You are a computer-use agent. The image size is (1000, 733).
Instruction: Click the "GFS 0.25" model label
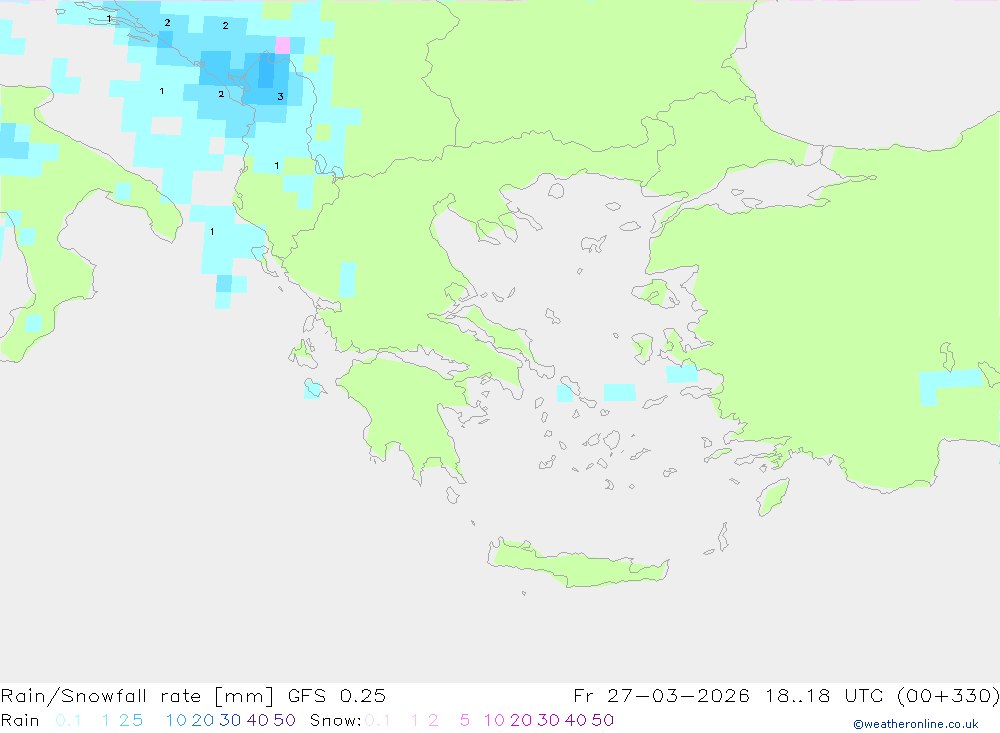tap(337, 696)
